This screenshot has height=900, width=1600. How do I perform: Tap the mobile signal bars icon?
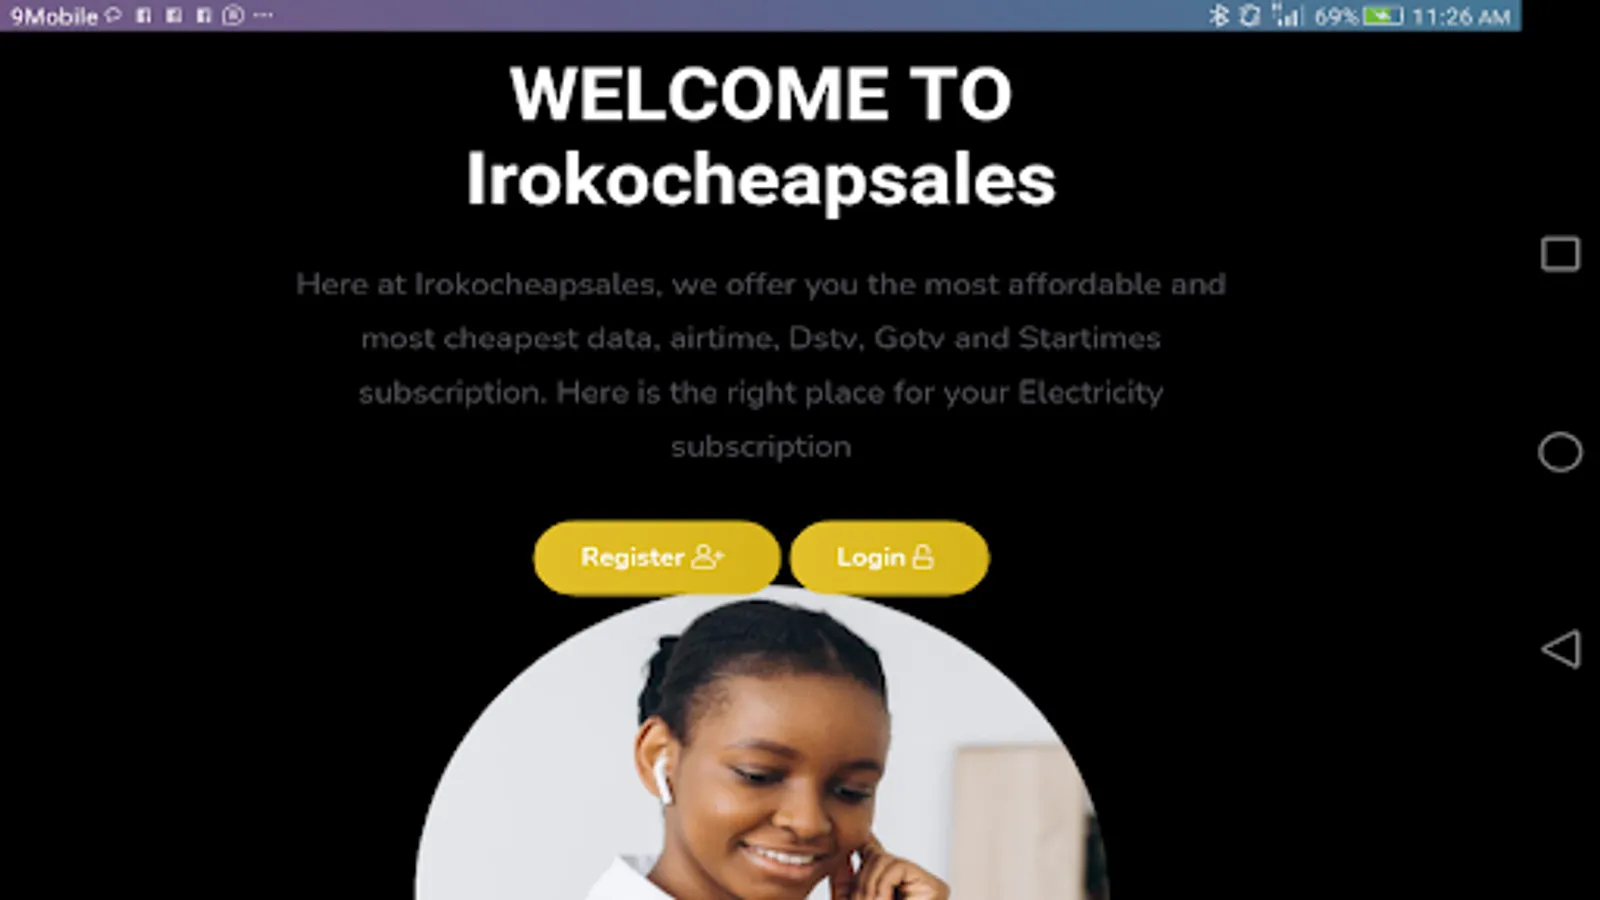click(x=1287, y=15)
